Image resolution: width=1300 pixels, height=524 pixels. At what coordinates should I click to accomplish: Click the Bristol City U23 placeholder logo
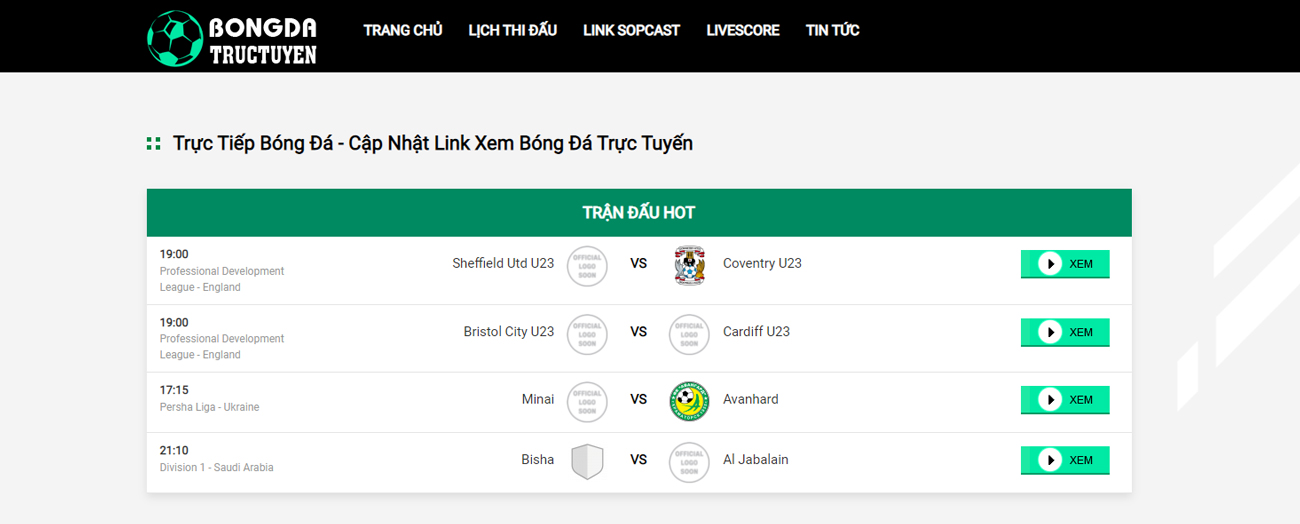(587, 332)
